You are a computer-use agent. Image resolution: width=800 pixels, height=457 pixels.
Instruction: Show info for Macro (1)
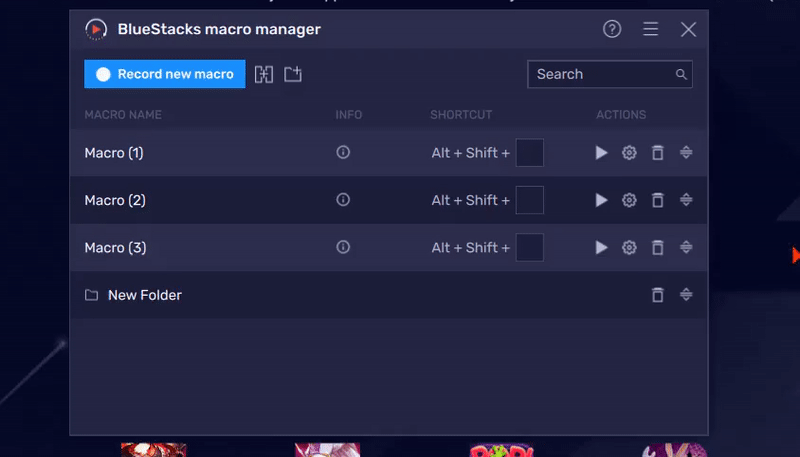click(343, 152)
